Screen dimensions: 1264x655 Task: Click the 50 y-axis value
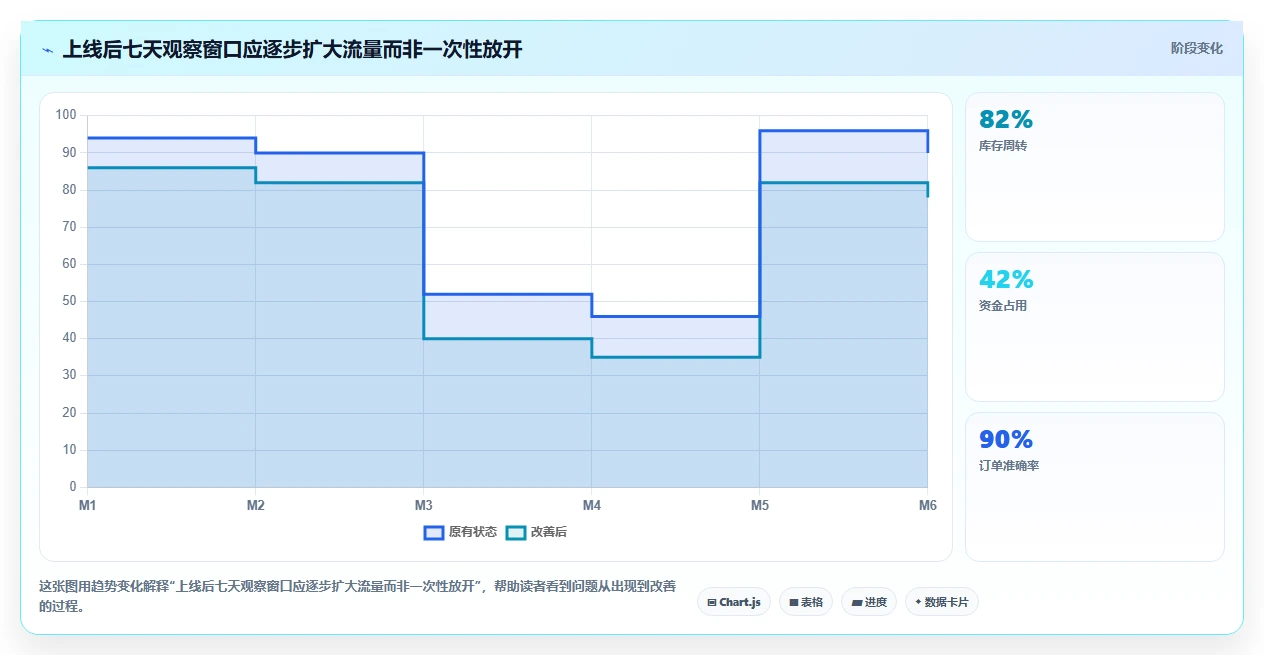69,301
